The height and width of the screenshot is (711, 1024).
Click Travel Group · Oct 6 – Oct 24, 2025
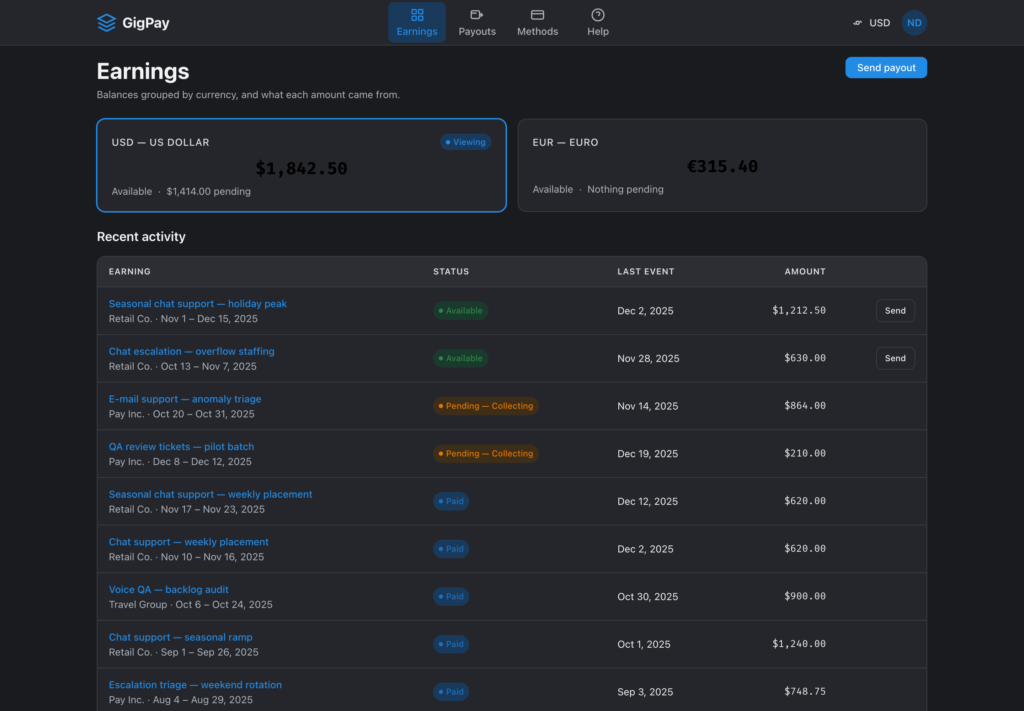click(x=190, y=605)
